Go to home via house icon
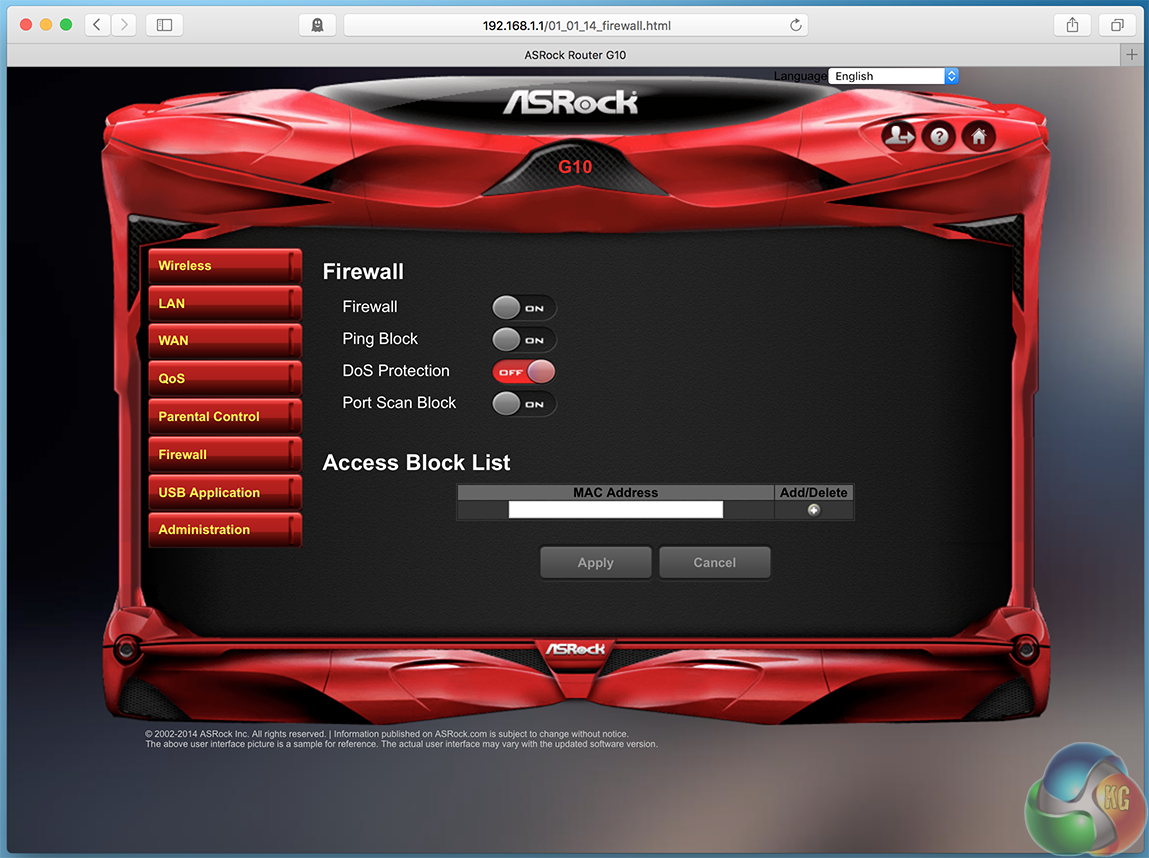The width and height of the screenshot is (1149, 858). [979, 136]
